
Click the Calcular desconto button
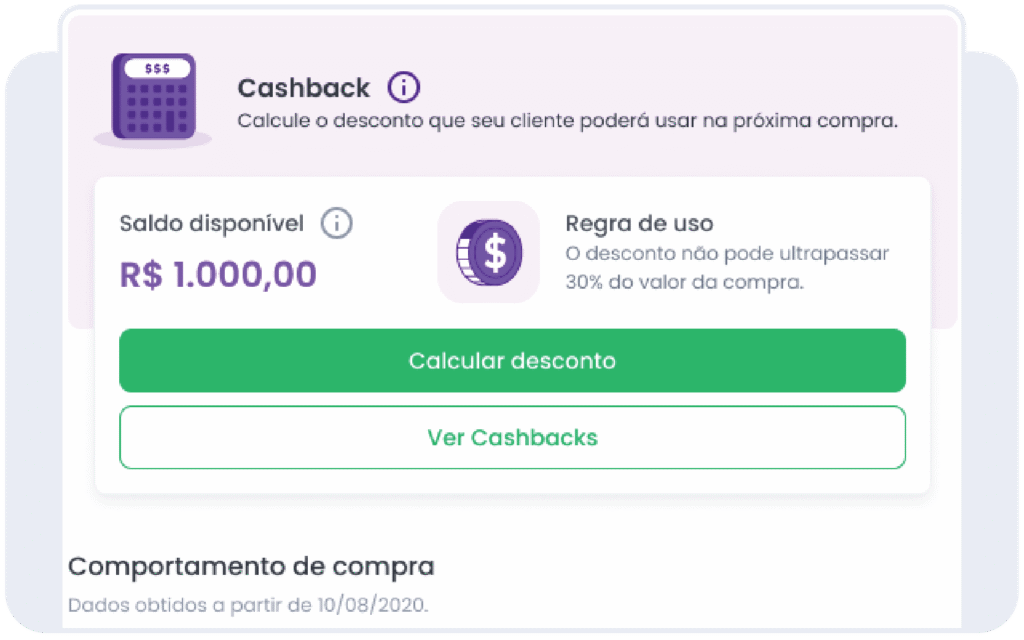(x=512, y=360)
